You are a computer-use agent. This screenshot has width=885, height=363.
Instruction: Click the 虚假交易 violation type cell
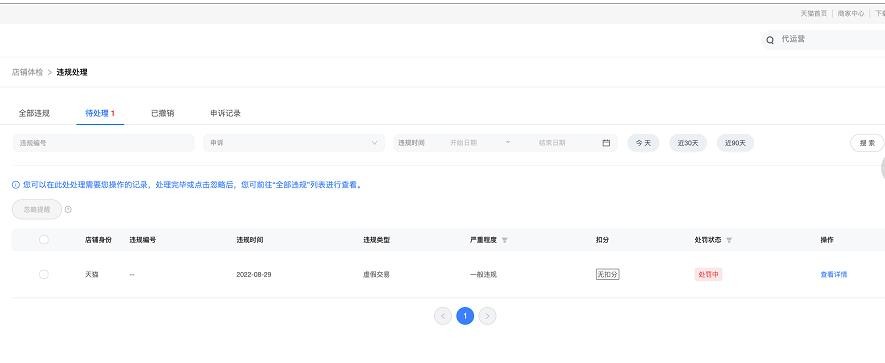(376, 274)
